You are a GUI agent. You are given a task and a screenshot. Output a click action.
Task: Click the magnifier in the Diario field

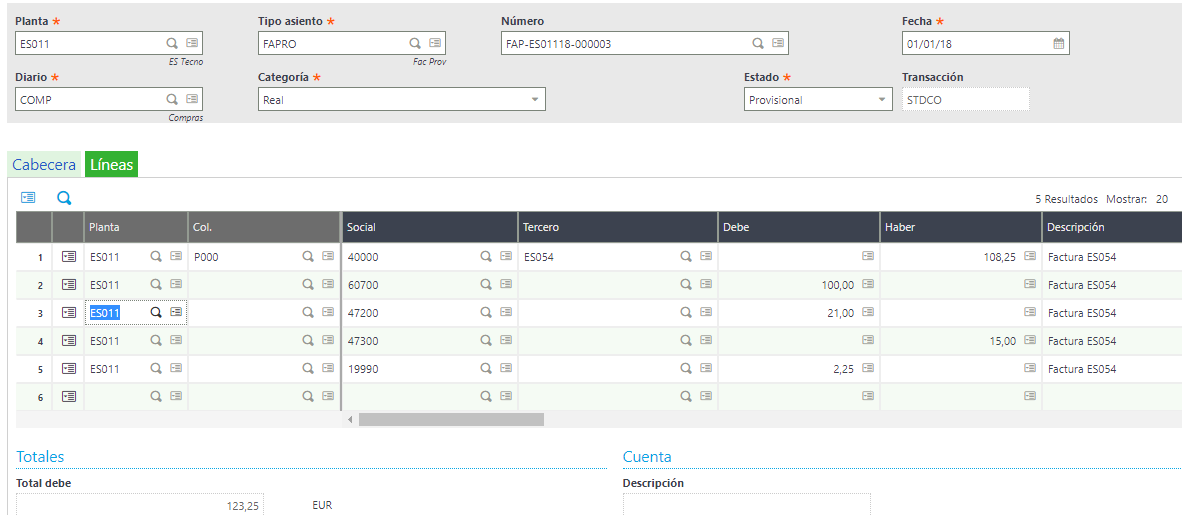click(172, 99)
